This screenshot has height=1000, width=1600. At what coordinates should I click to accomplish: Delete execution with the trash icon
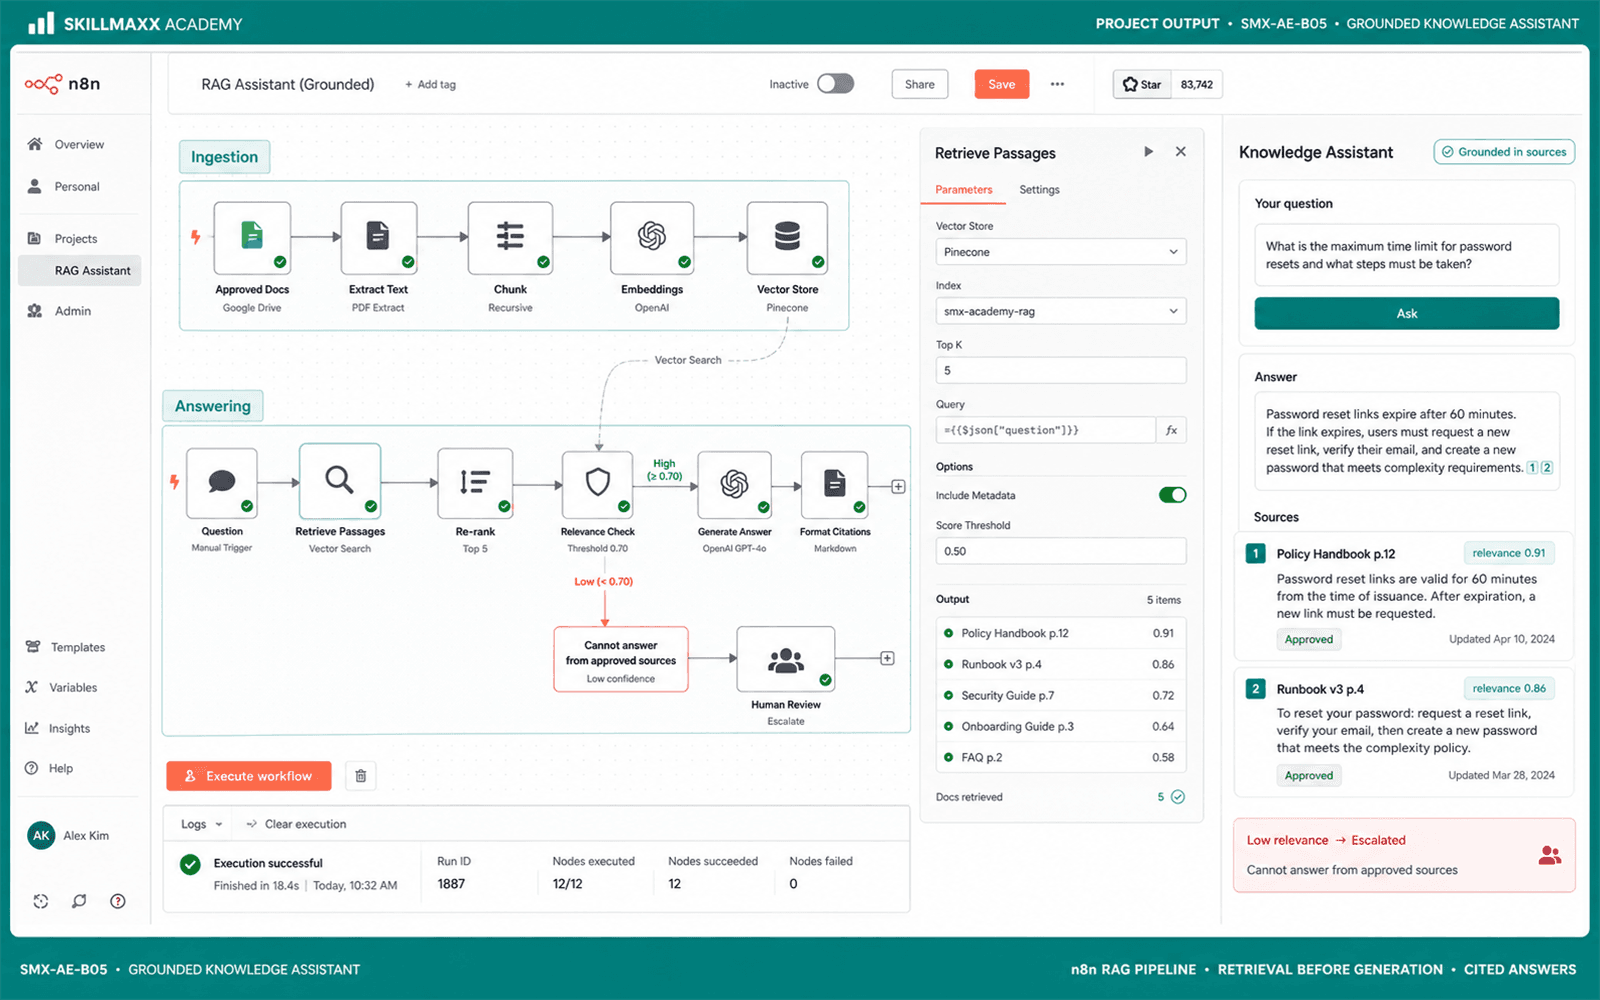click(x=361, y=776)
